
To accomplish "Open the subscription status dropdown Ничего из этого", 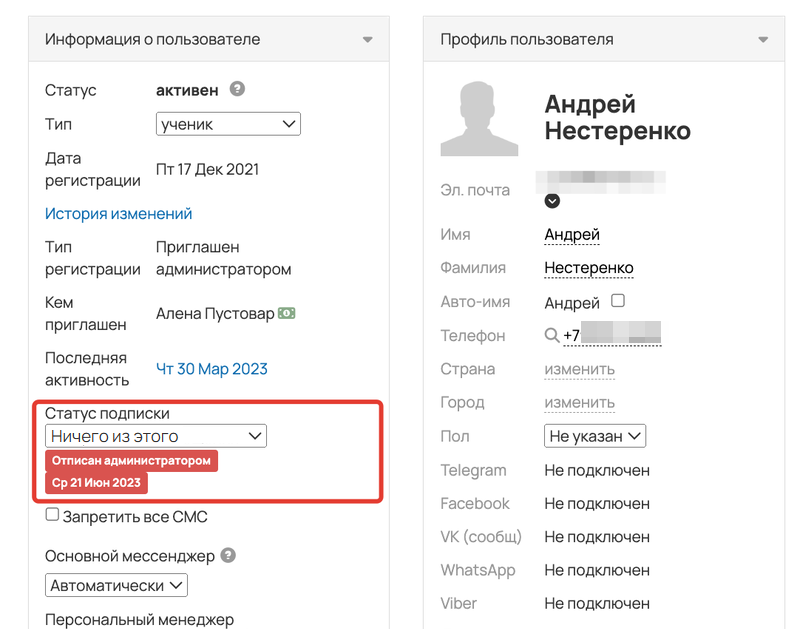I will [157, 436].
